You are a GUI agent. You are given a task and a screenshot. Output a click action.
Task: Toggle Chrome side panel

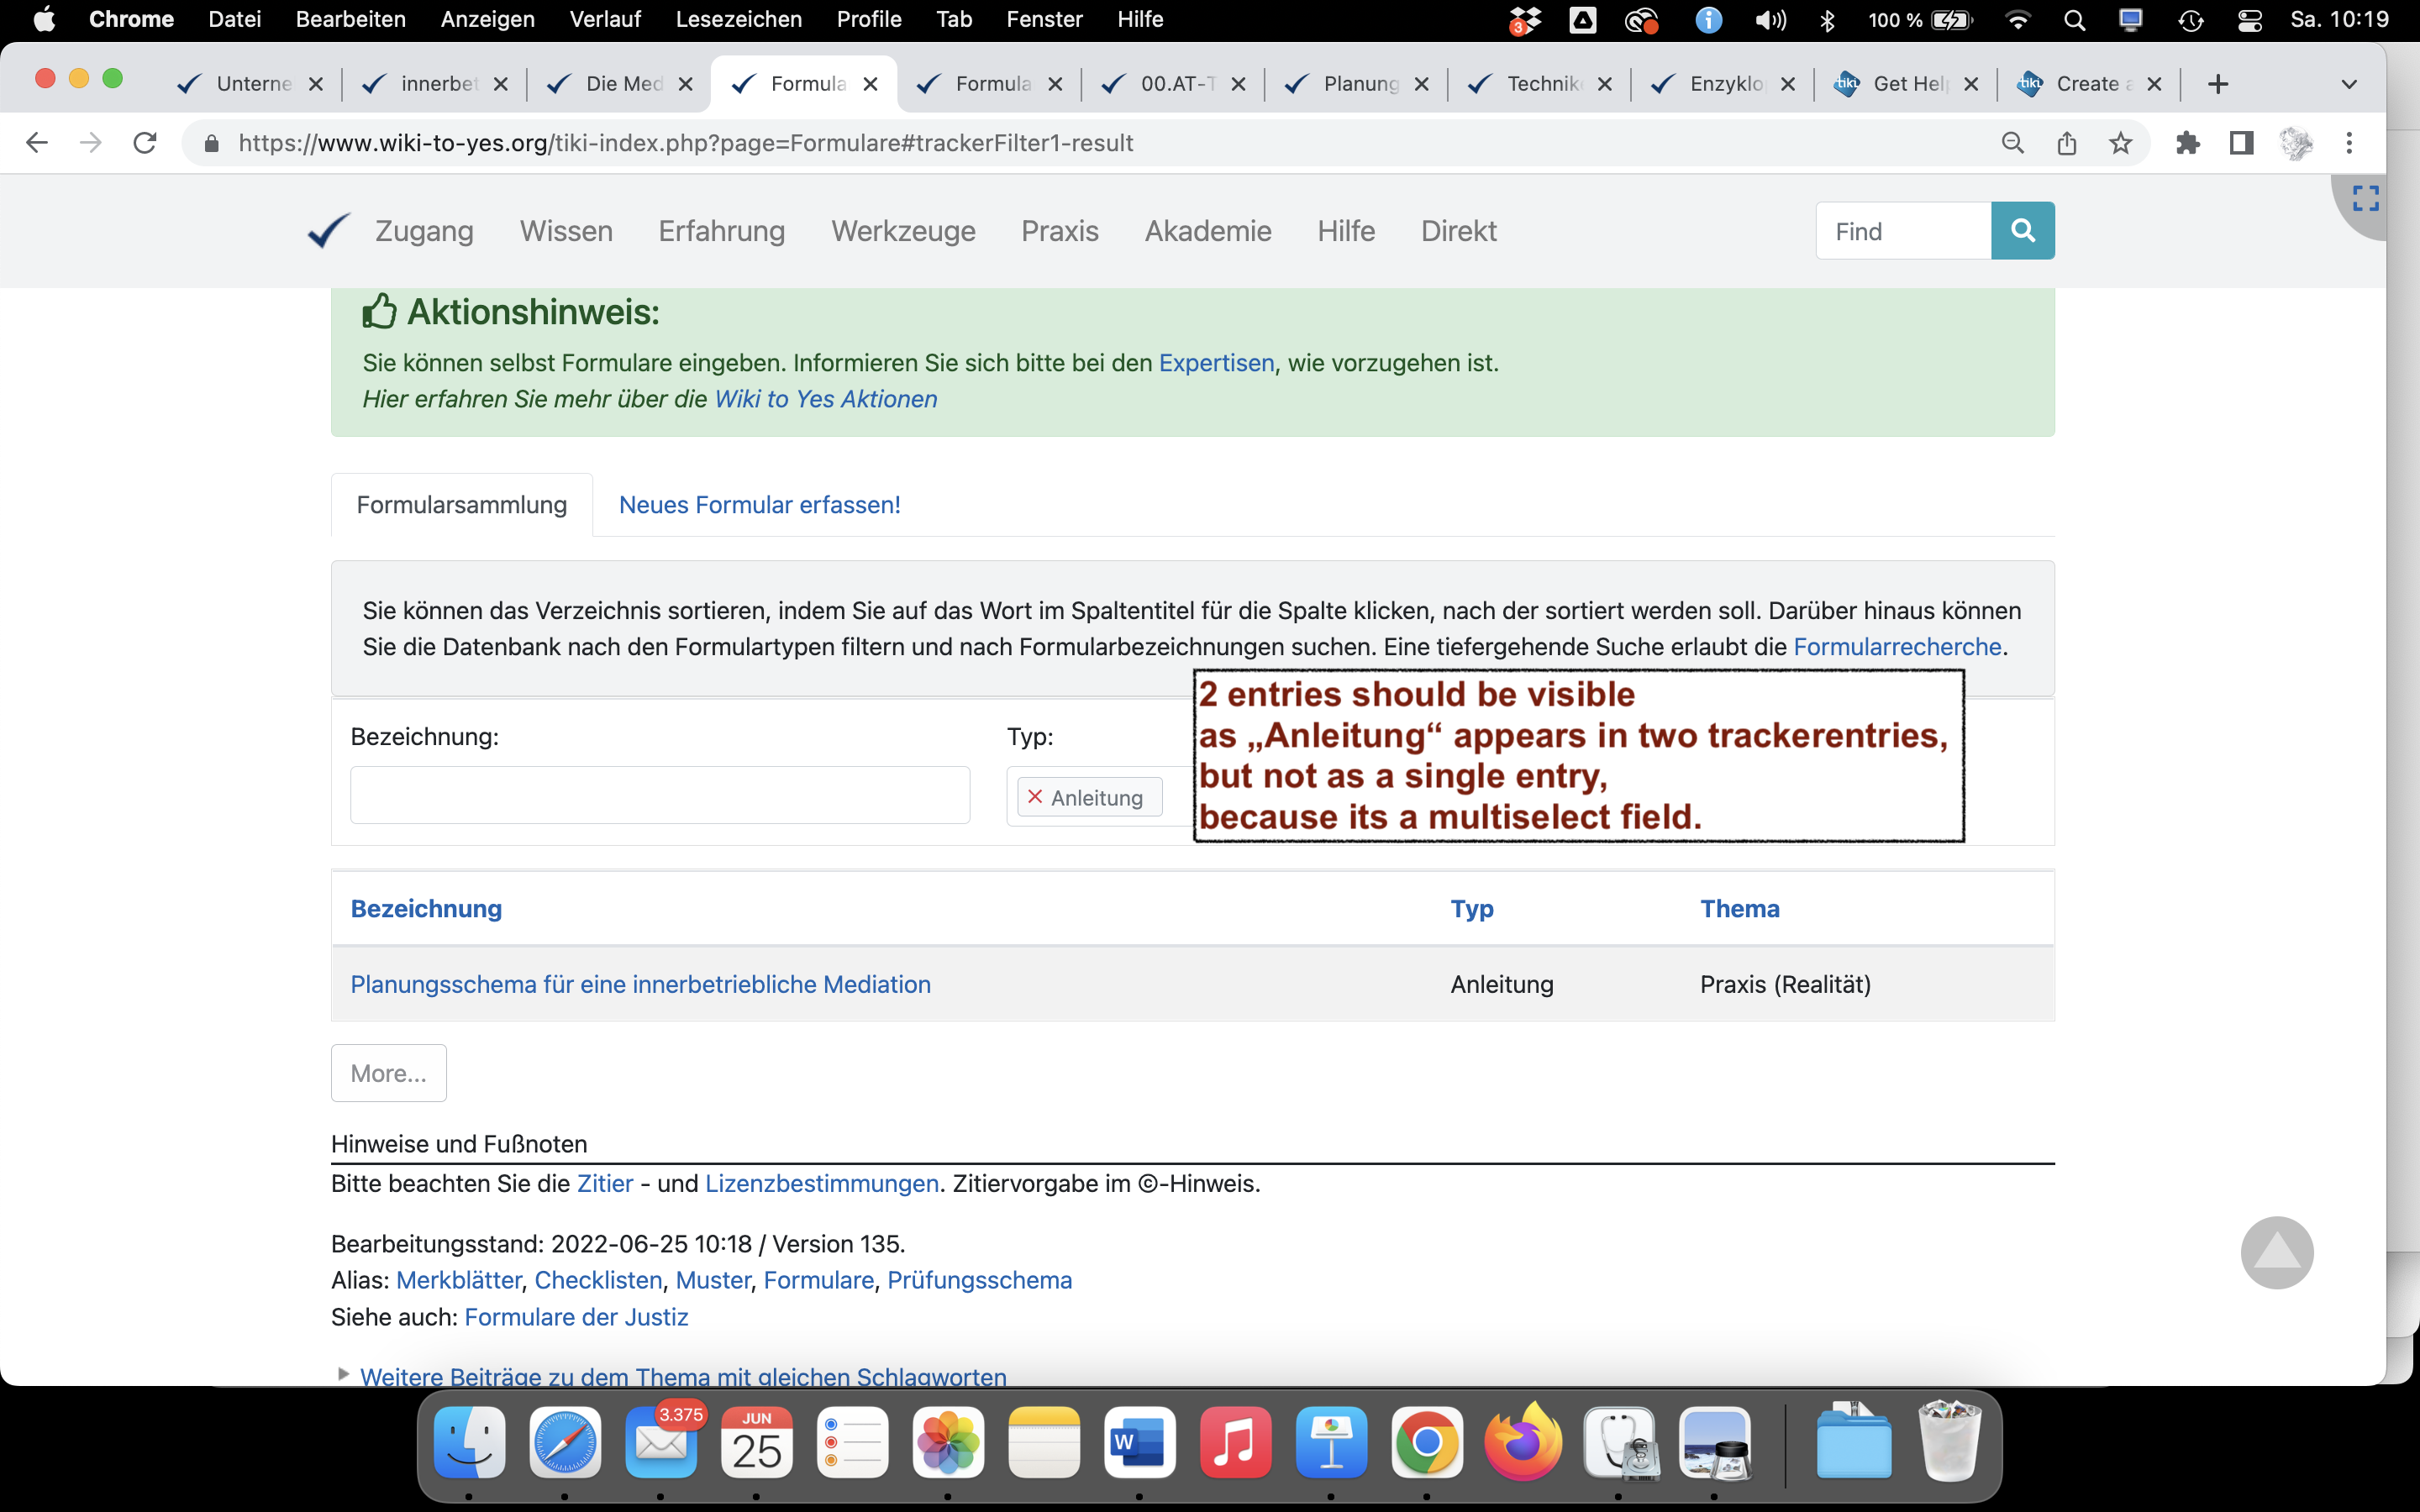[2241, 143]
